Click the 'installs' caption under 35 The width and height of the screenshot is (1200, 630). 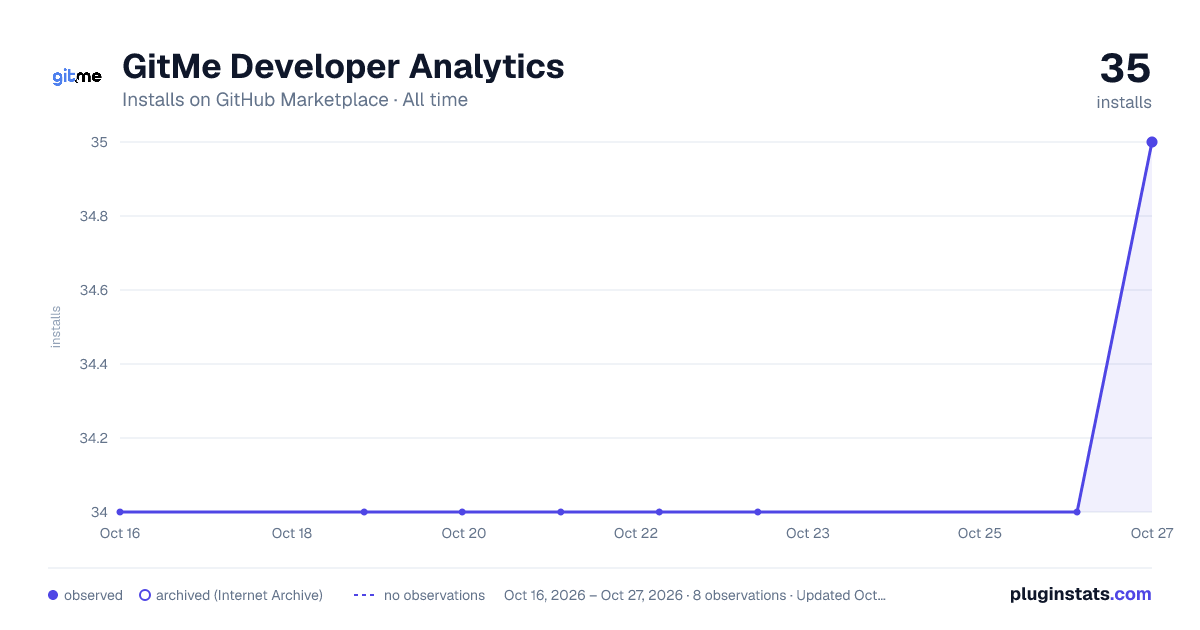pyautogui.click(x=1124, y=102)
